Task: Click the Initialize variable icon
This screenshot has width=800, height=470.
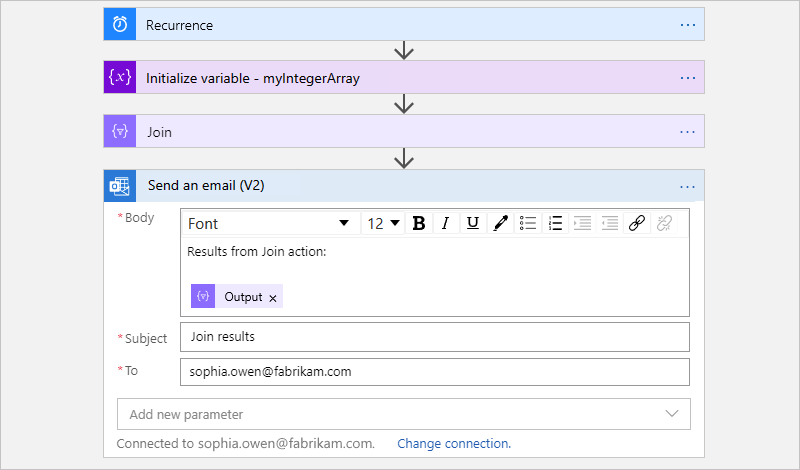Action: (x=120, y=78)
